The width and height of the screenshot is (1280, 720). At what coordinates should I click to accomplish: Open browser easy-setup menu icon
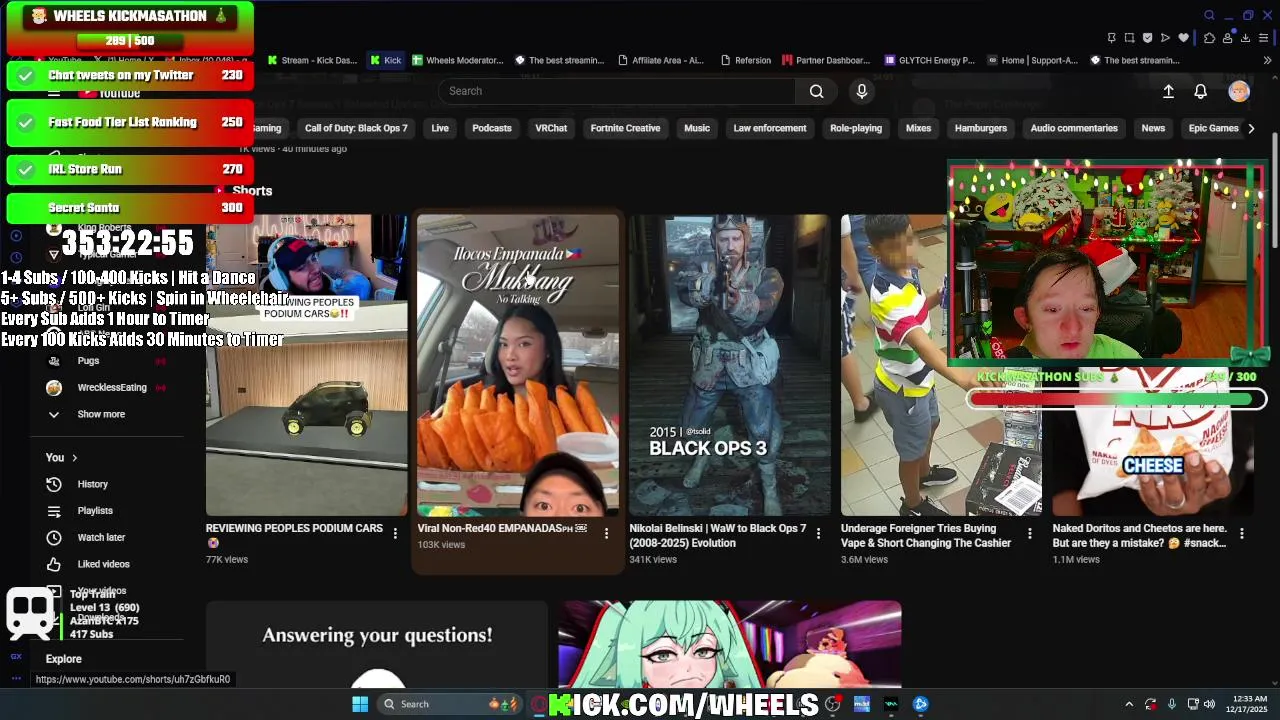[1264, 38]
